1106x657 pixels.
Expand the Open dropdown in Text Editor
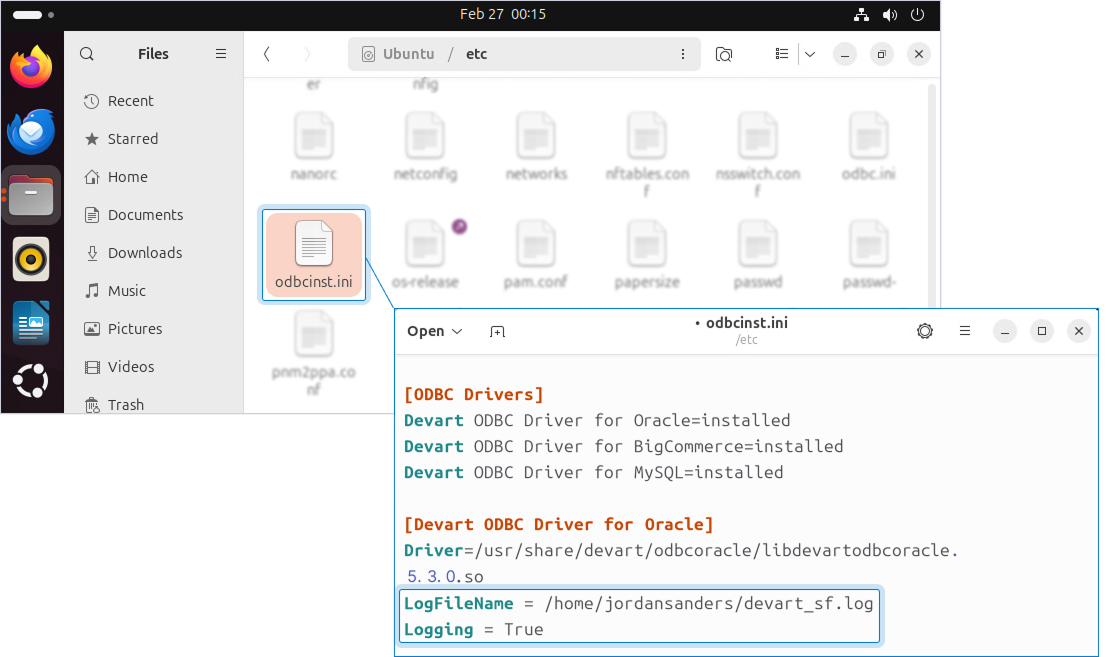point(434,331)
